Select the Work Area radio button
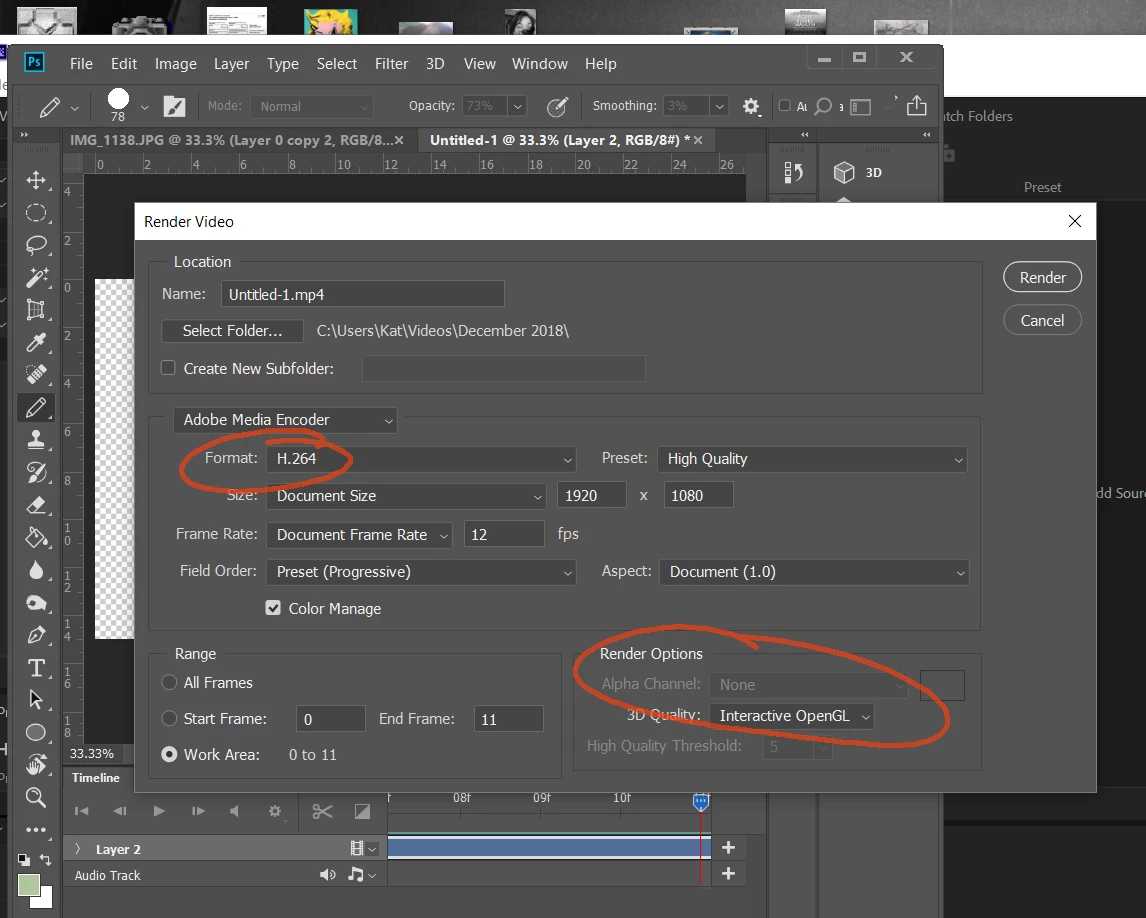Image resolution: width=1146 pixels, height=918 pixels. 169,754
